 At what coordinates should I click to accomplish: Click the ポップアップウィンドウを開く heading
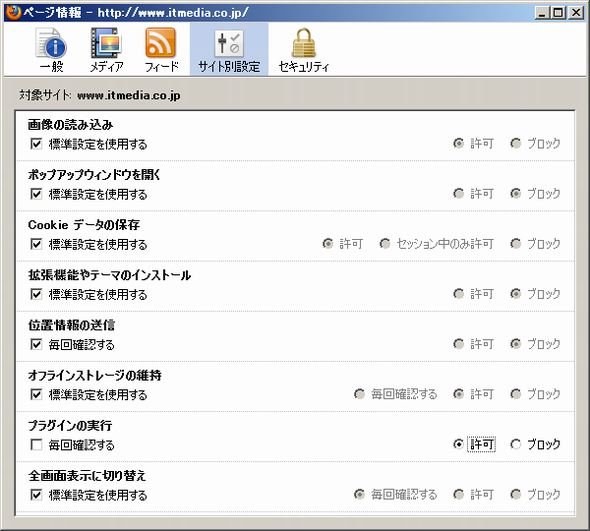94,175
